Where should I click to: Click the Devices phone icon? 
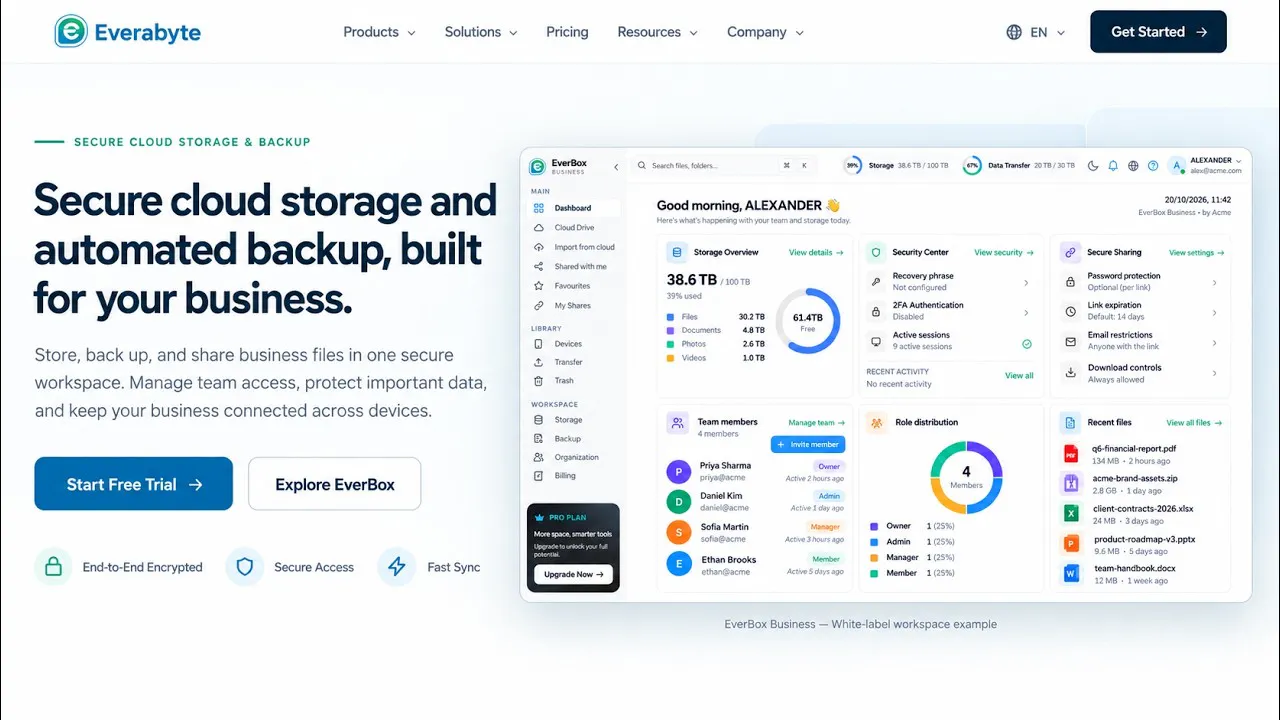pyautogui.click(x=539, y=344)
